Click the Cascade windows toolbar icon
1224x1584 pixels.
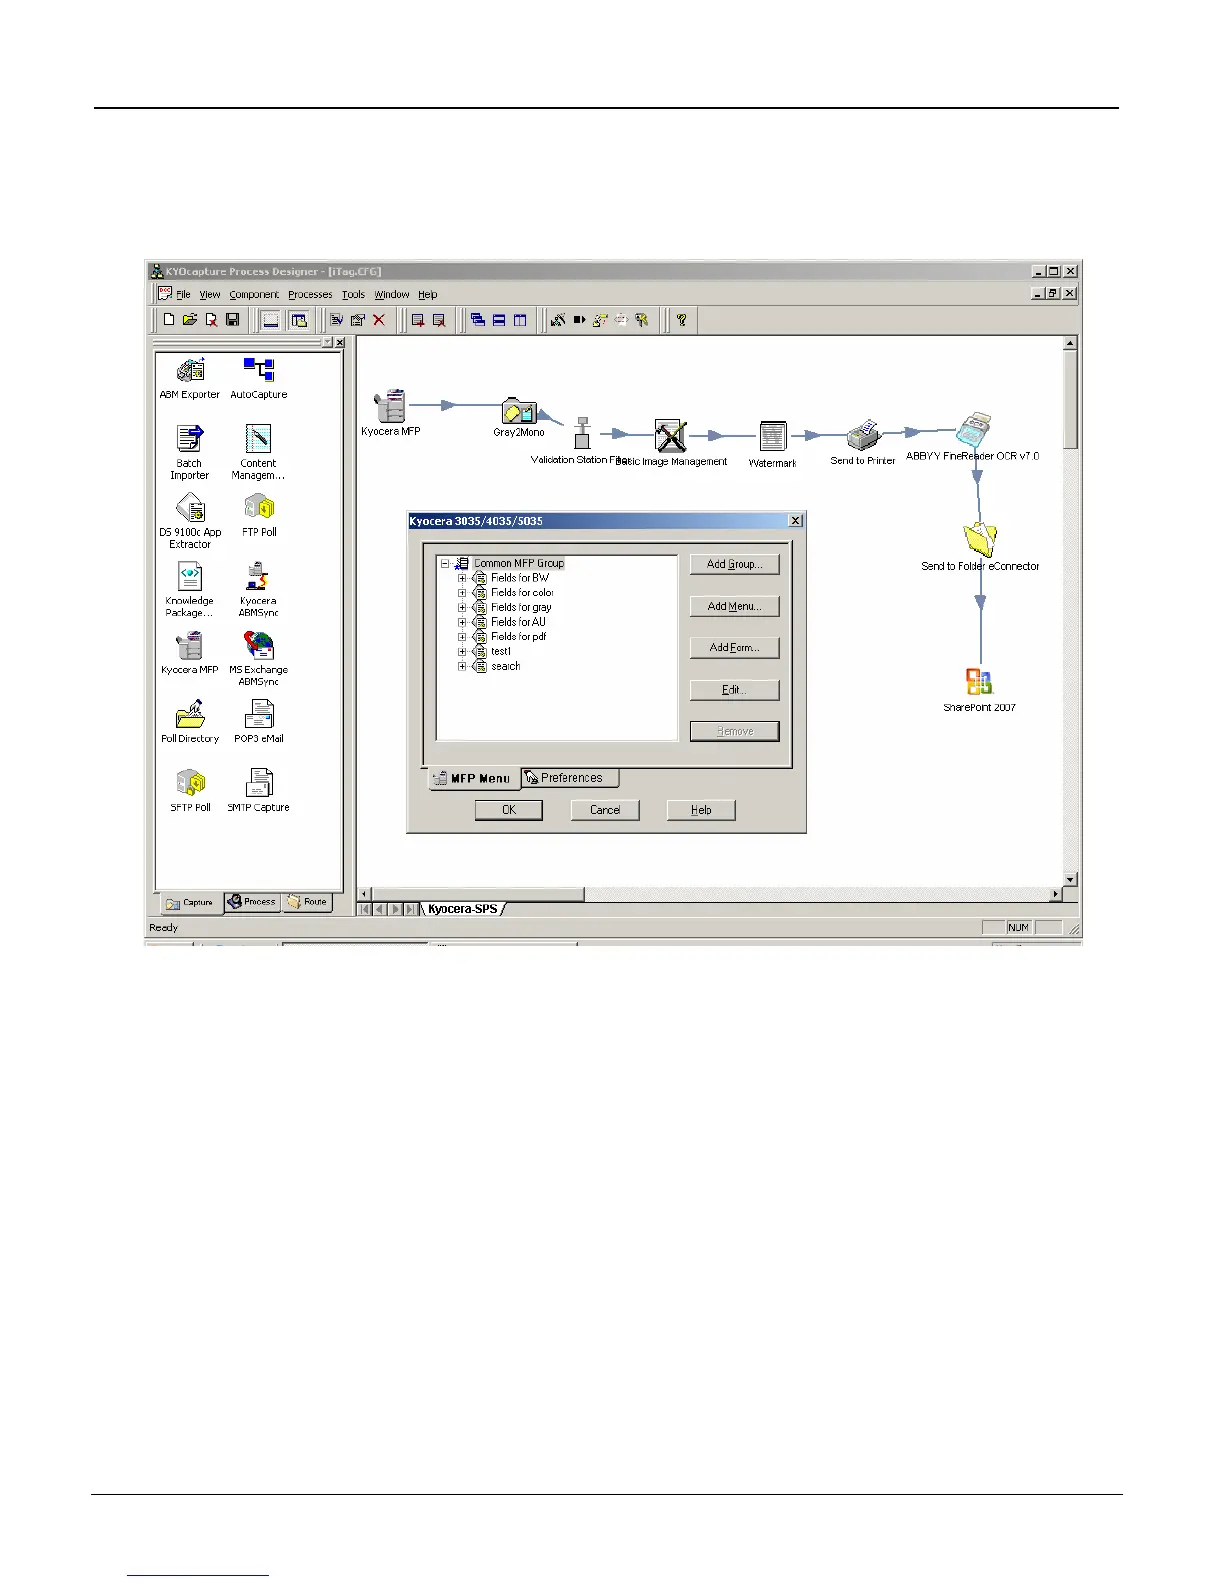(478, 320)
